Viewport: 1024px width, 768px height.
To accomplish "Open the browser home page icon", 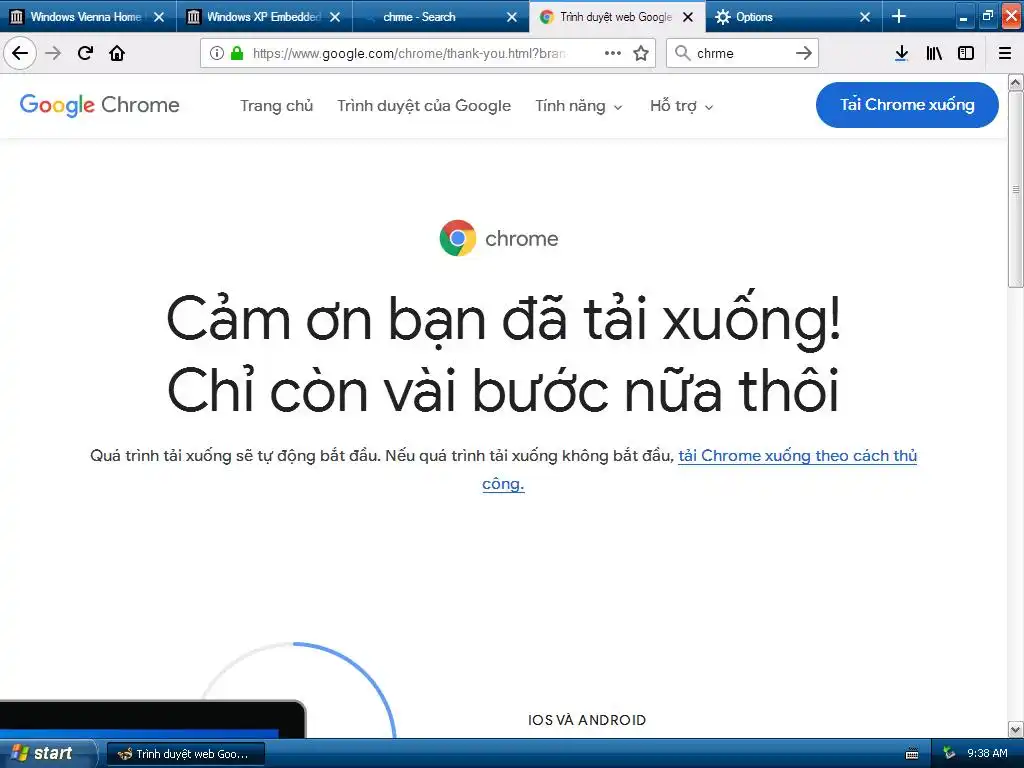I will pos(117,53).
